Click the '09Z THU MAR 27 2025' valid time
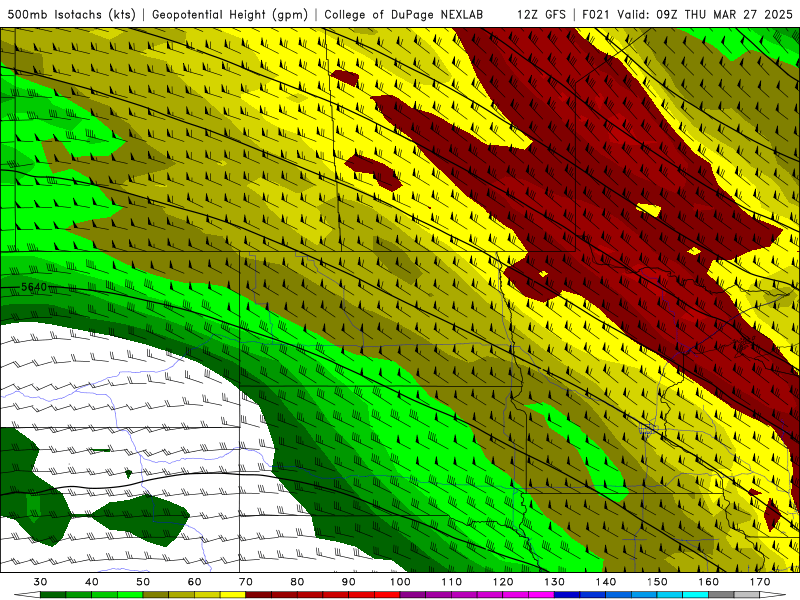Screen dimensions: 800x600 724,14
